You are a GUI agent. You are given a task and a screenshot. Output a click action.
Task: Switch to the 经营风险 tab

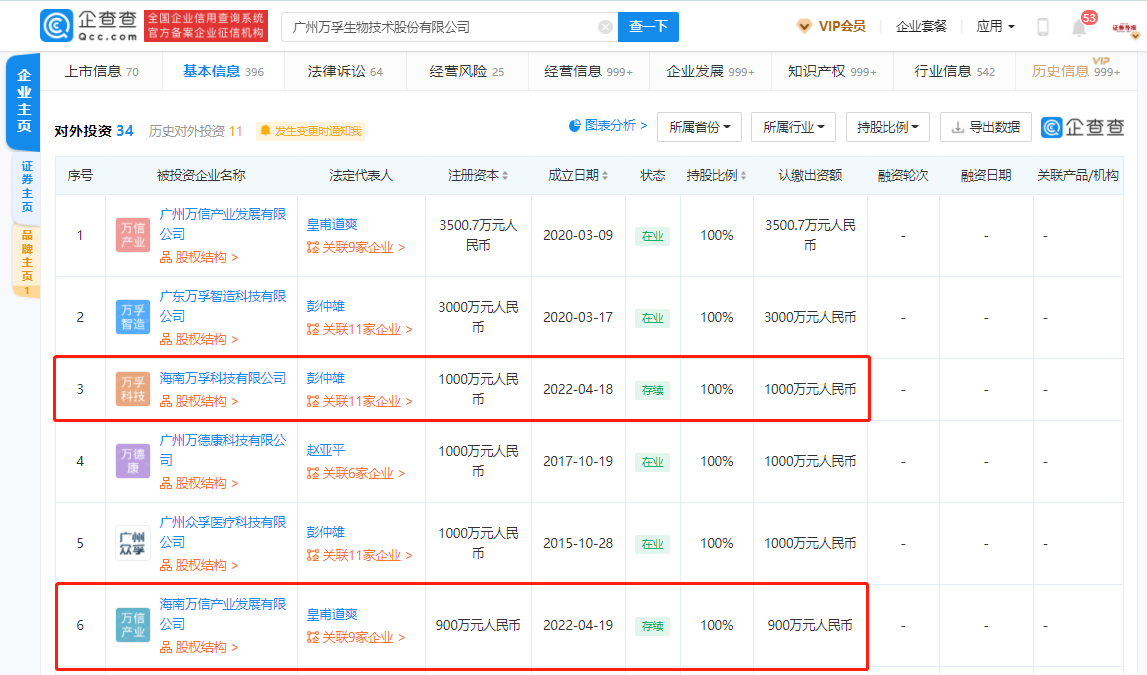coord(467,71)
